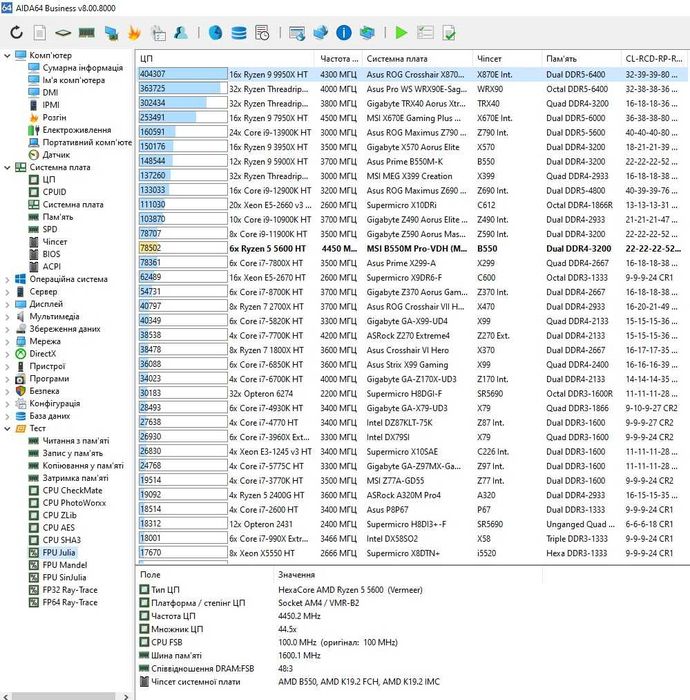Open FPU Mandel benchmark

(65, 565)
